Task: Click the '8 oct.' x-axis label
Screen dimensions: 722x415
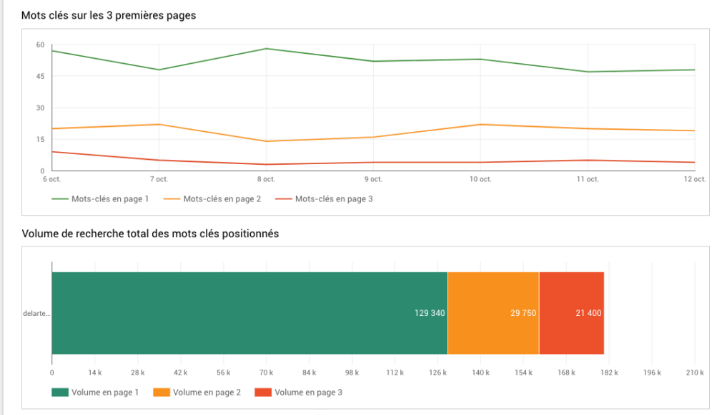Action: [x=266, y=179]
